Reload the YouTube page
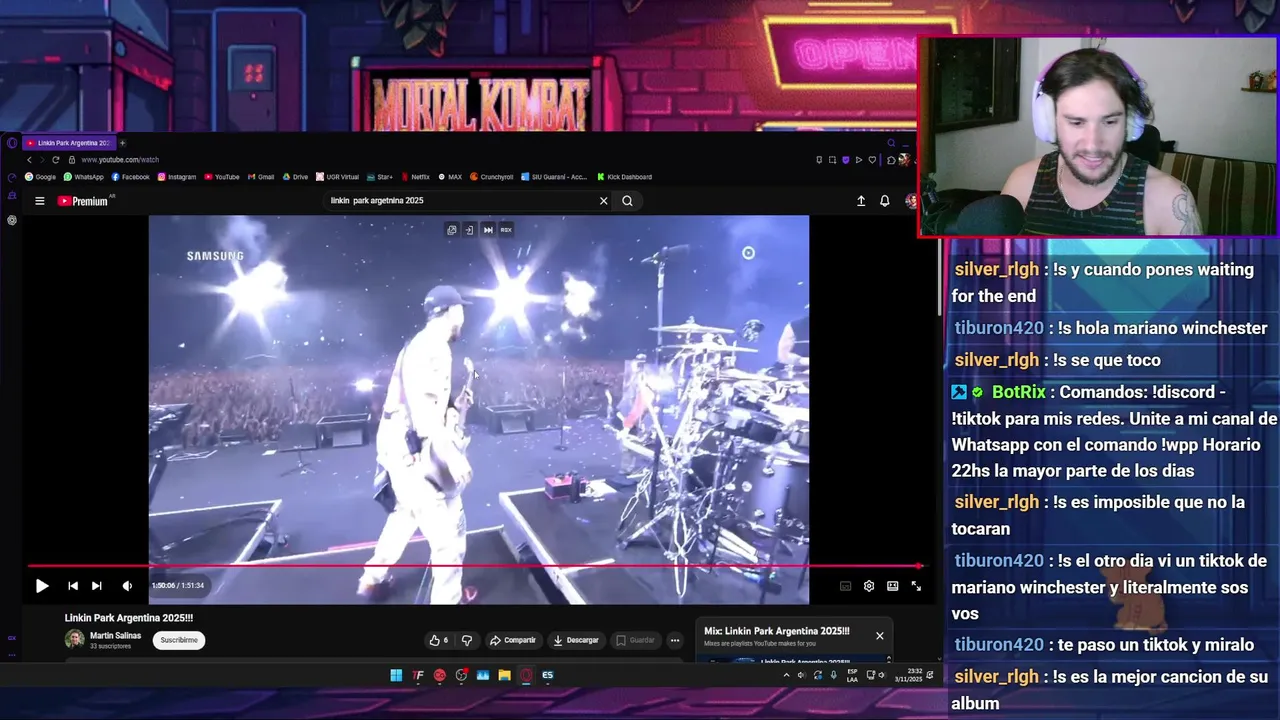Viewport: 1280px width, 720px height. 56,160
